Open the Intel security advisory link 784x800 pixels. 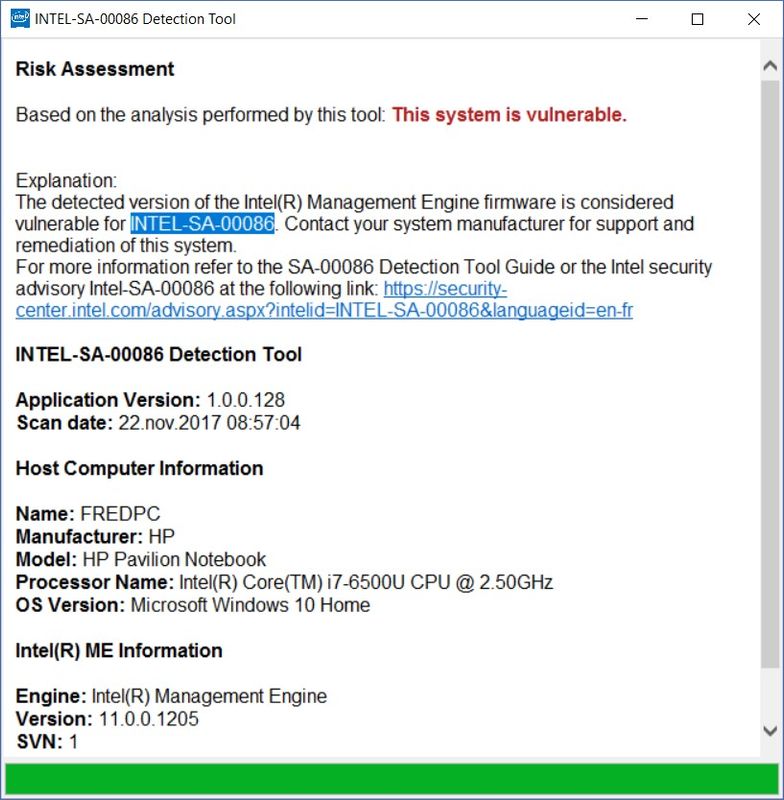click(324, 310)
